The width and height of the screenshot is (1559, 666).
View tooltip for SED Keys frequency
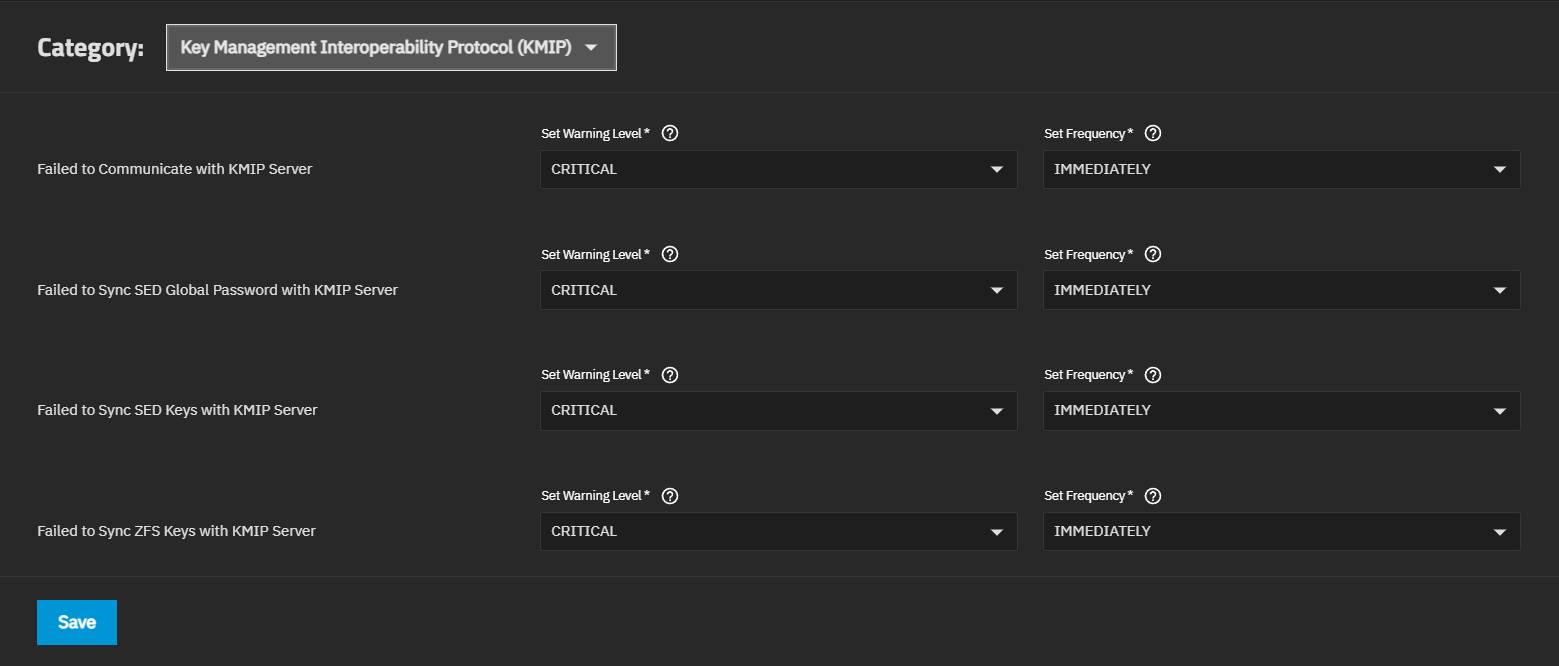coord(1153,374)
